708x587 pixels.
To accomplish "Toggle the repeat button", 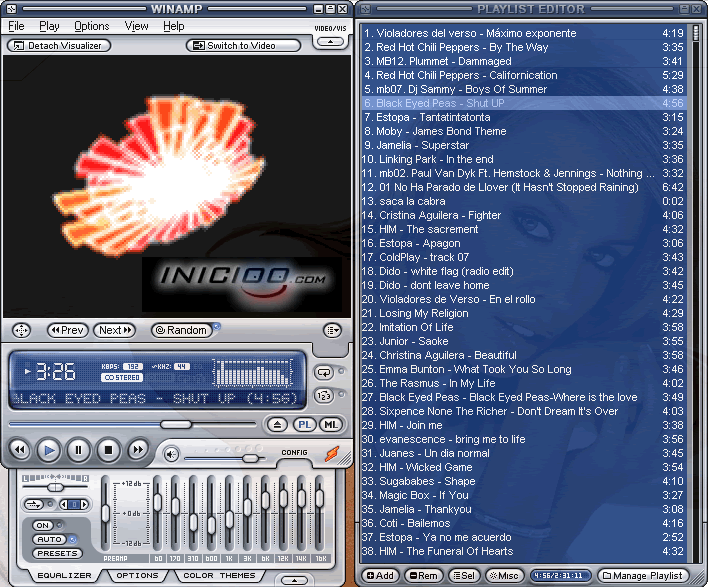I will point(324,373).
